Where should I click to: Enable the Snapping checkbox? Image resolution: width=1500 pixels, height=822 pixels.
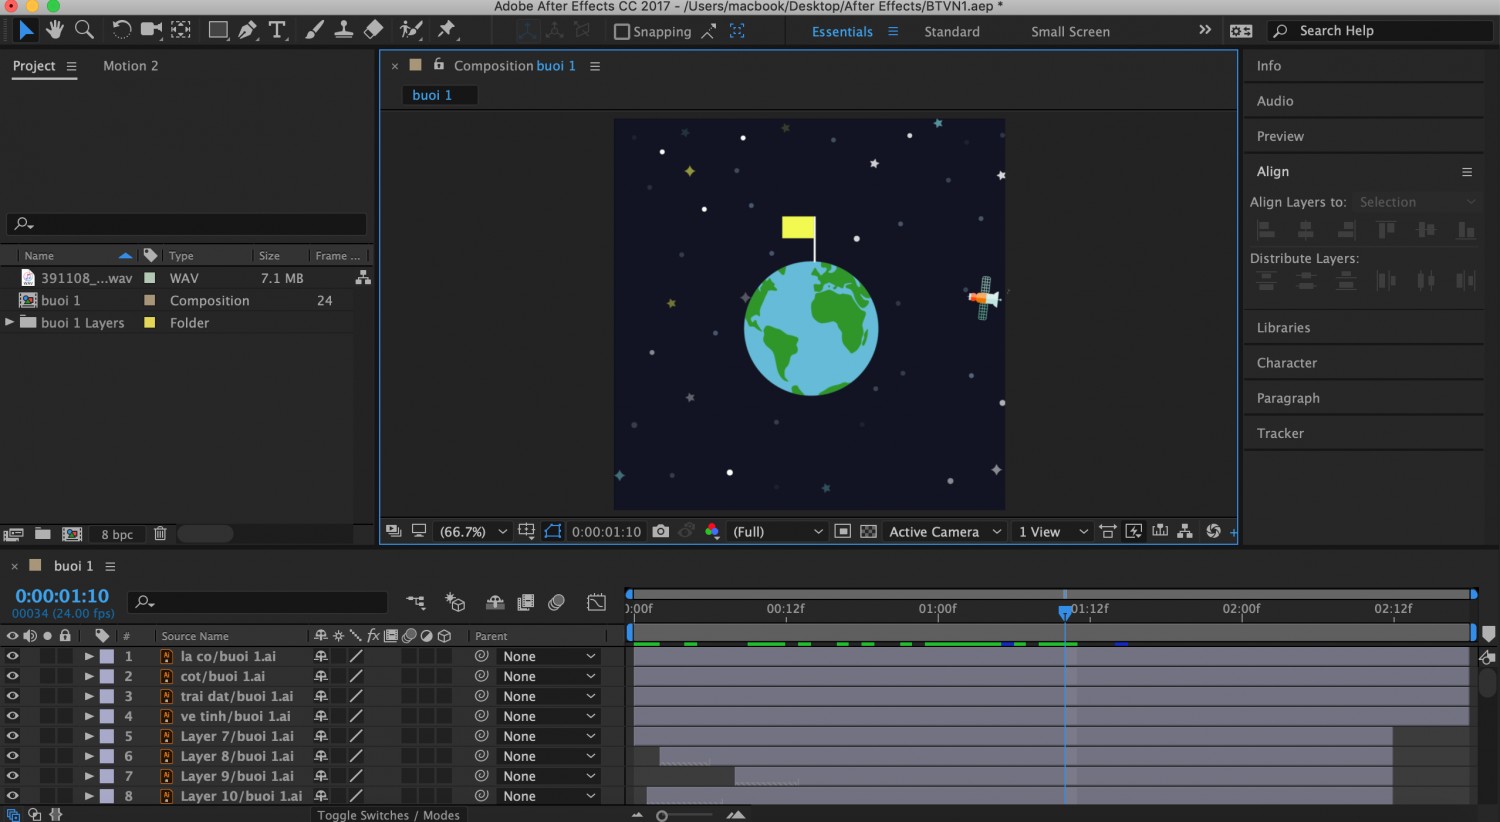pos(622,31)
